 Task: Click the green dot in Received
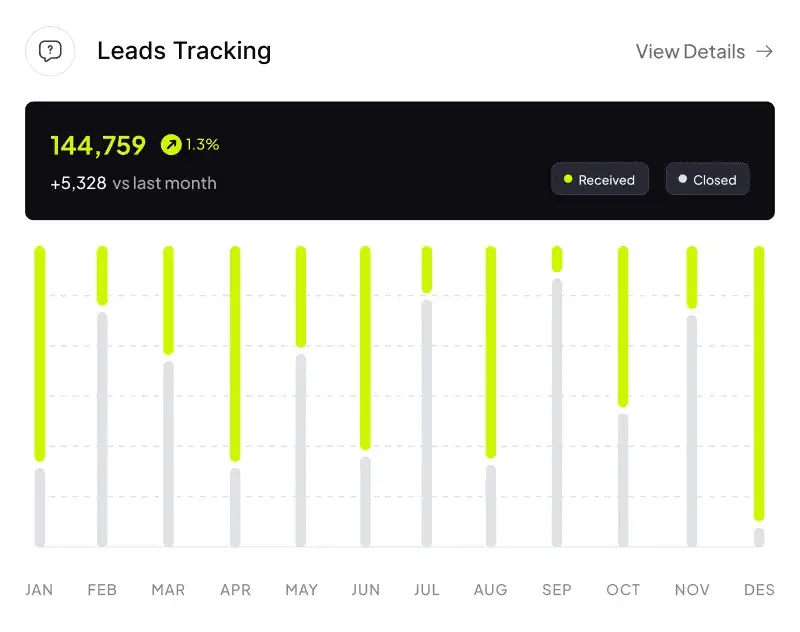568,179
